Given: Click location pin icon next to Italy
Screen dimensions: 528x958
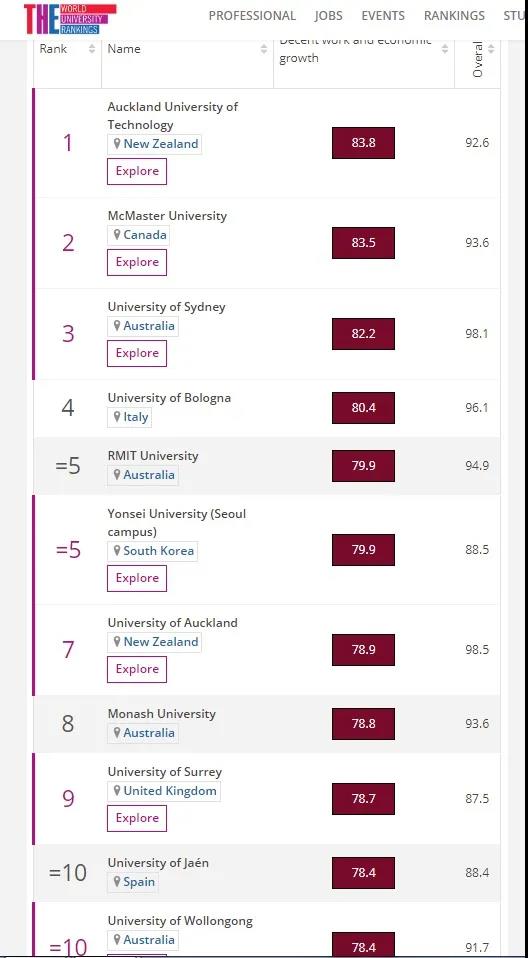Looking at the screenshot, I should [117, 417].
